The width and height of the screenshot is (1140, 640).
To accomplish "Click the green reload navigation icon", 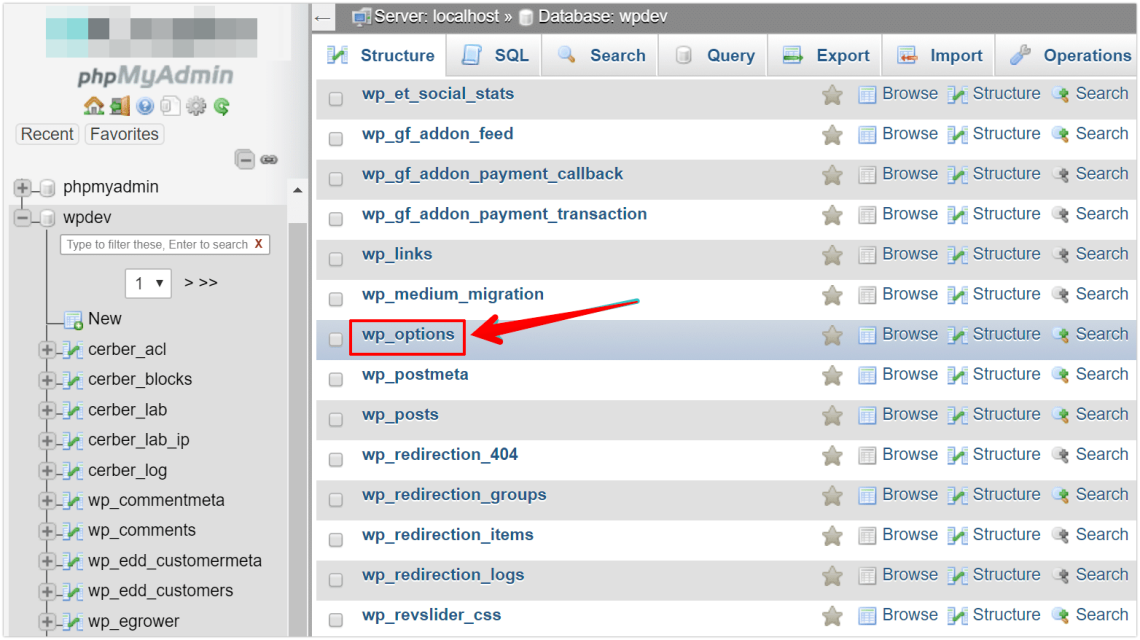I will [222, 105].
